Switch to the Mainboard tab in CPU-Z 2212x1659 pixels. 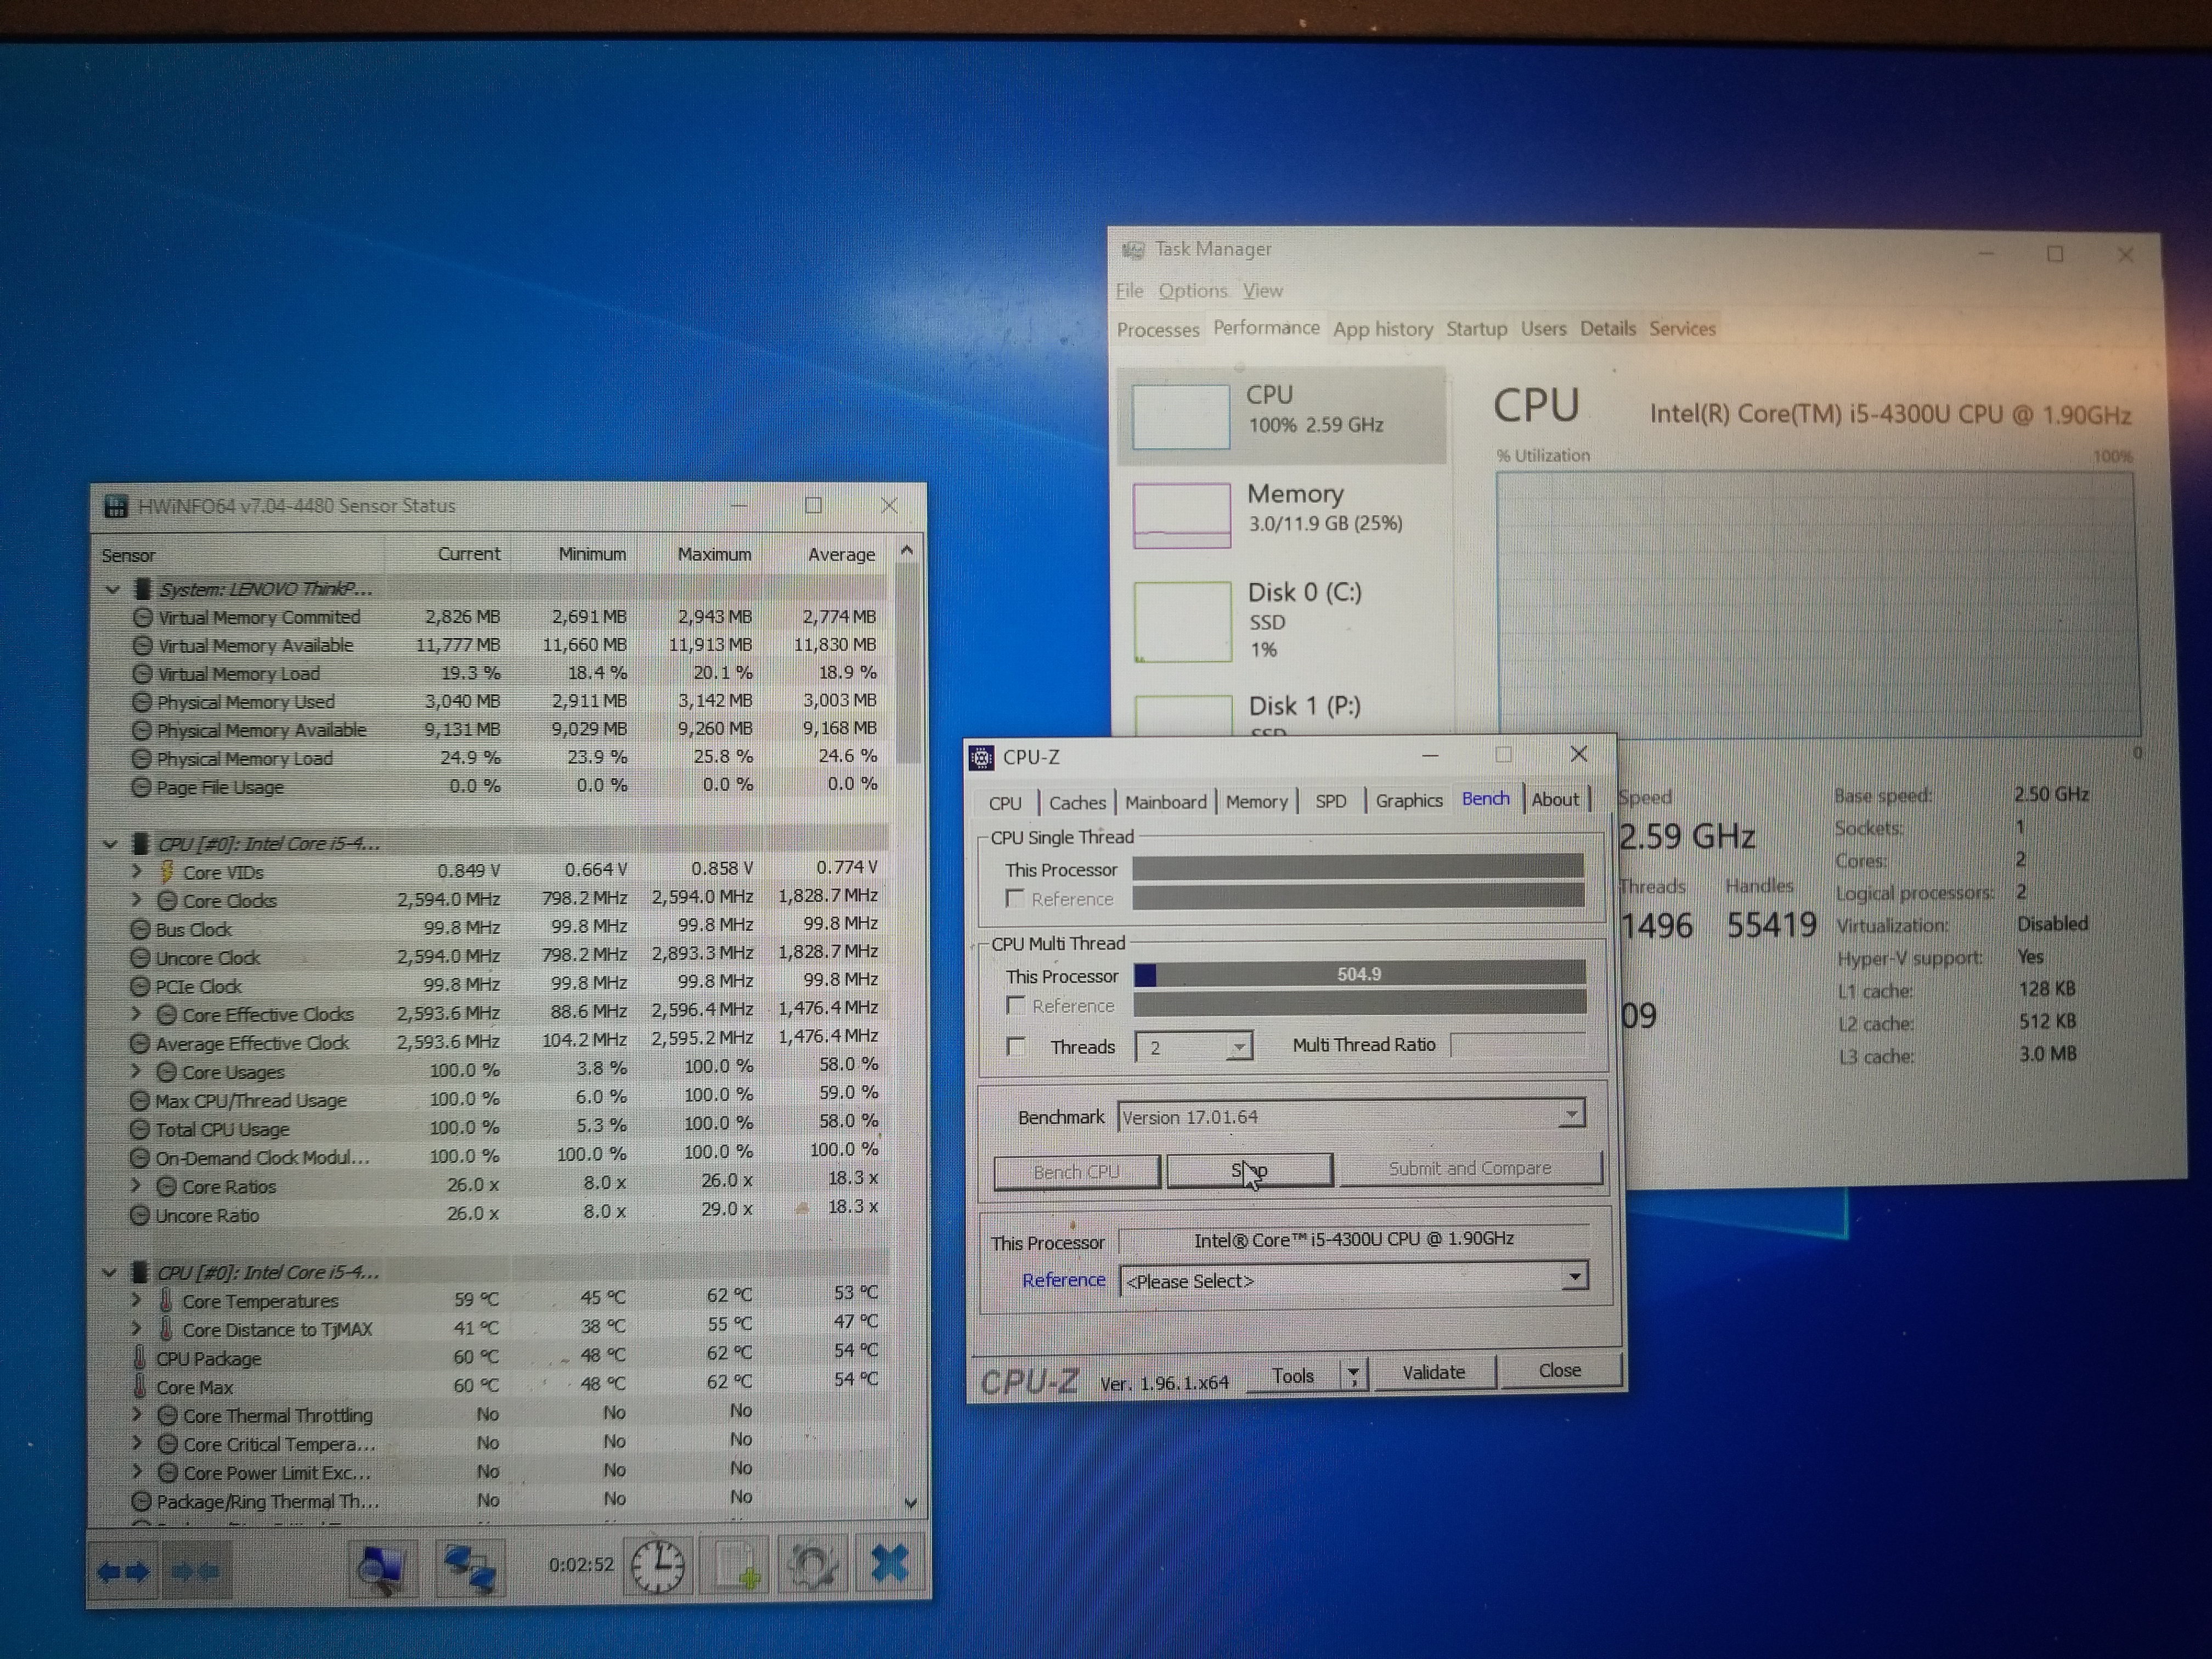pos(1165,802)
